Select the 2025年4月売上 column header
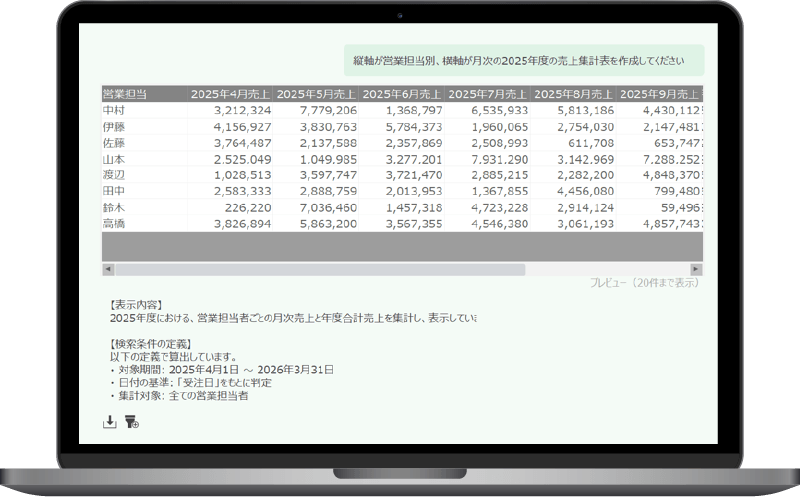Viewport: 800px width, 497px height. [x=230, y=94]
